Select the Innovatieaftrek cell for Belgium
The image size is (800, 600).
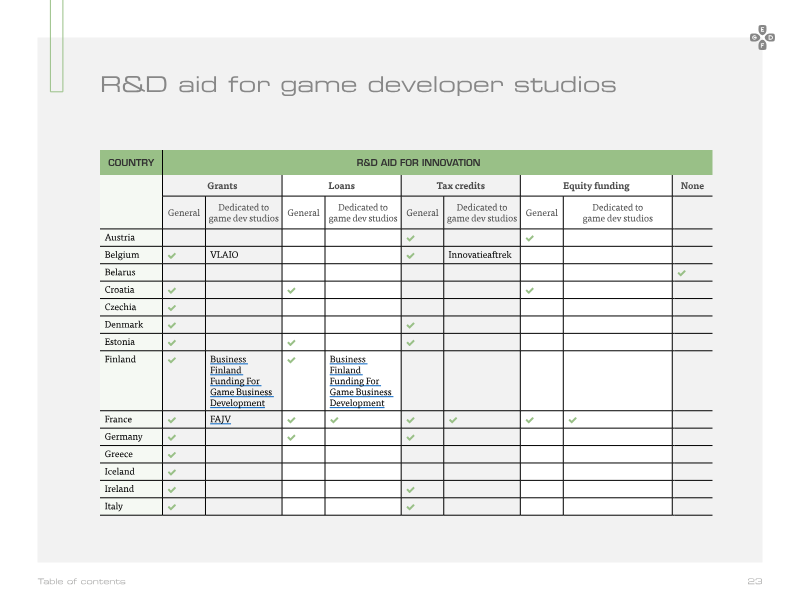482,255
